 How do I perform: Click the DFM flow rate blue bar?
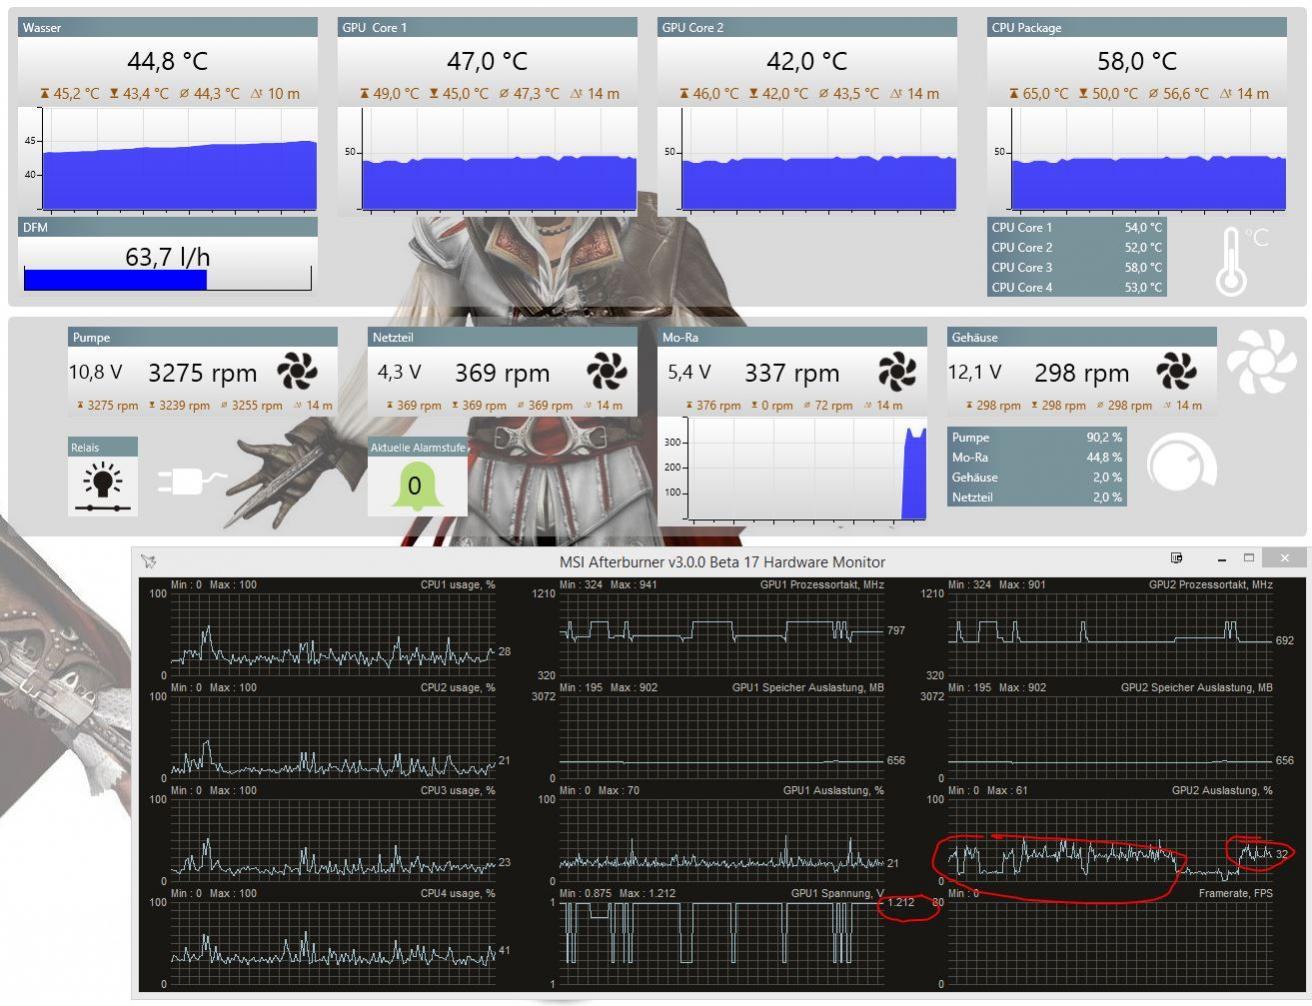(x=115, y=279)
